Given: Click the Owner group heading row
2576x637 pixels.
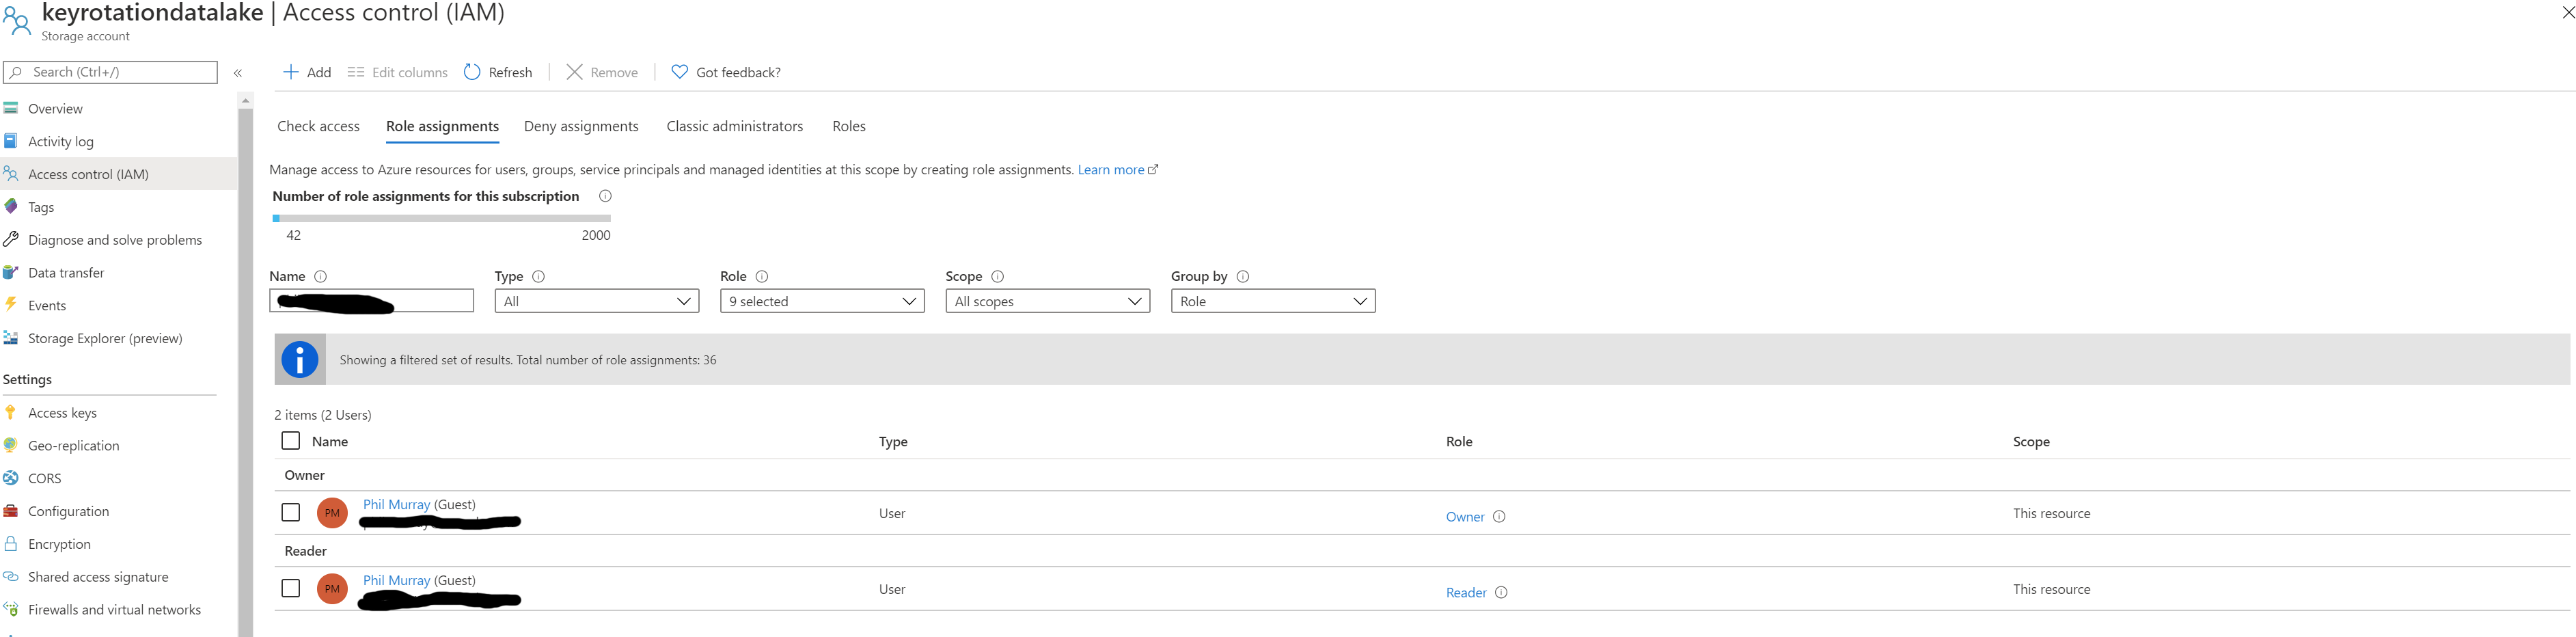Looking at the screenshot, I should coord(1422,475).
